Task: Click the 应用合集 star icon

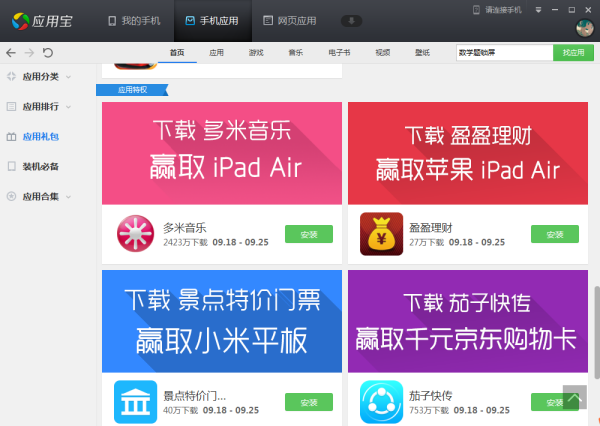Action: click(x=11, y=196)
